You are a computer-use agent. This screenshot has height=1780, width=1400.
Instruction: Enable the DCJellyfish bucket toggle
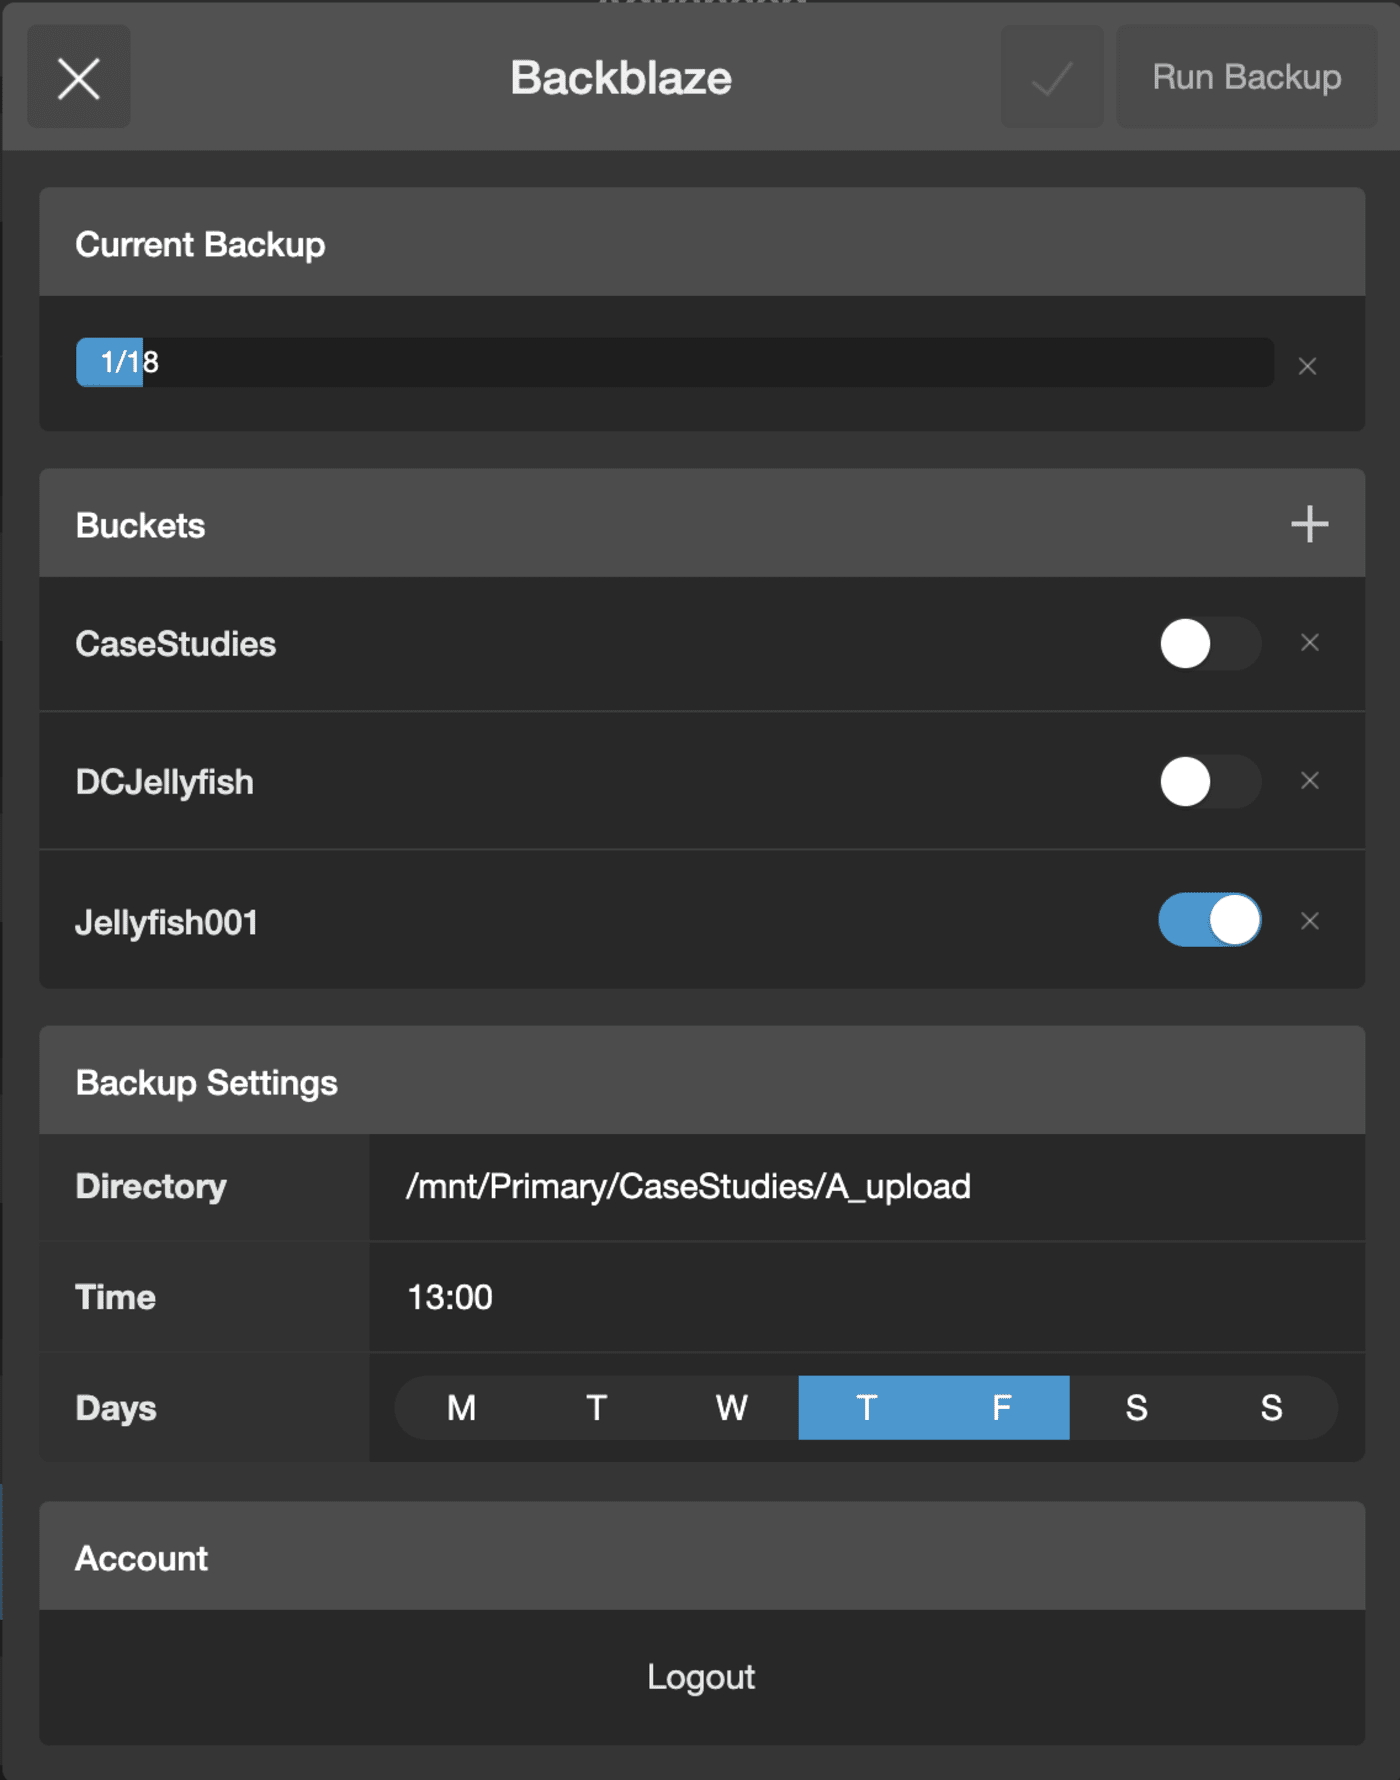1210,781
